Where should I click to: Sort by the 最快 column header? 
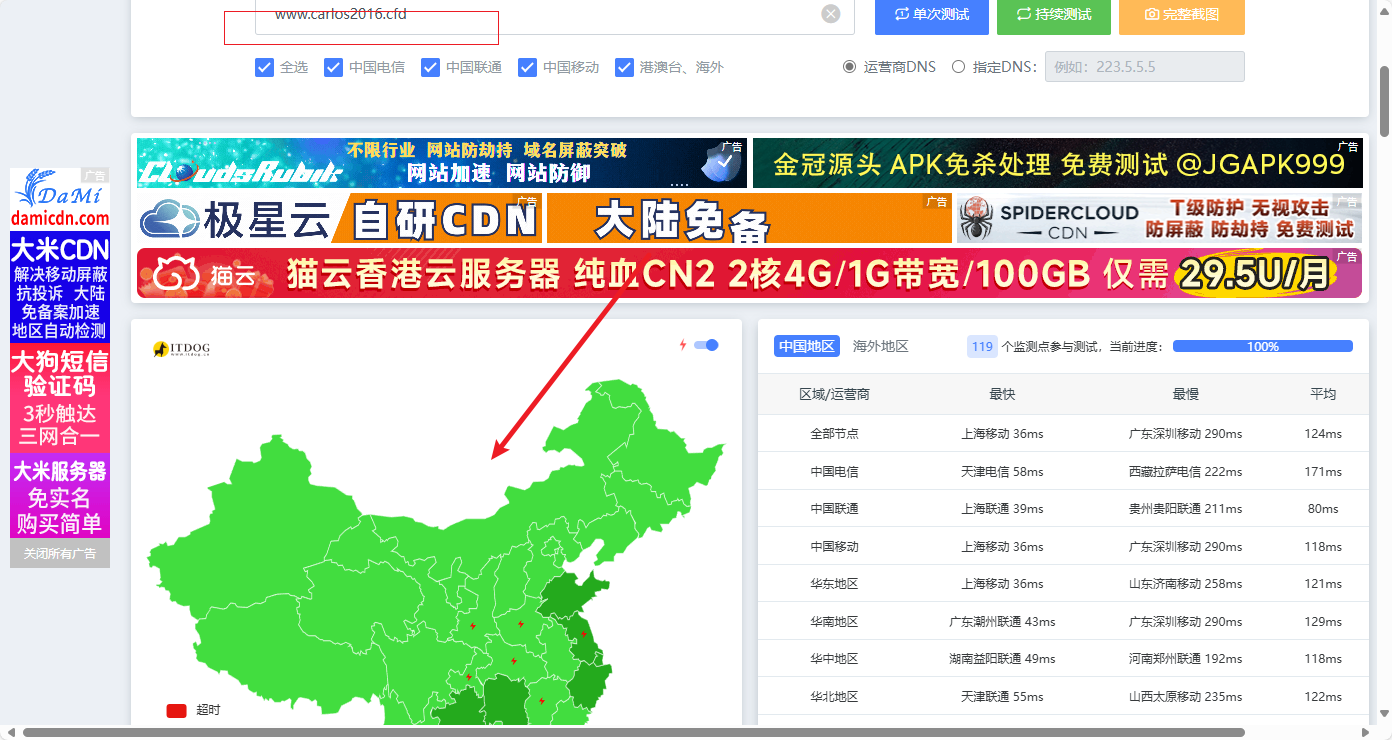click(1002, 394)
